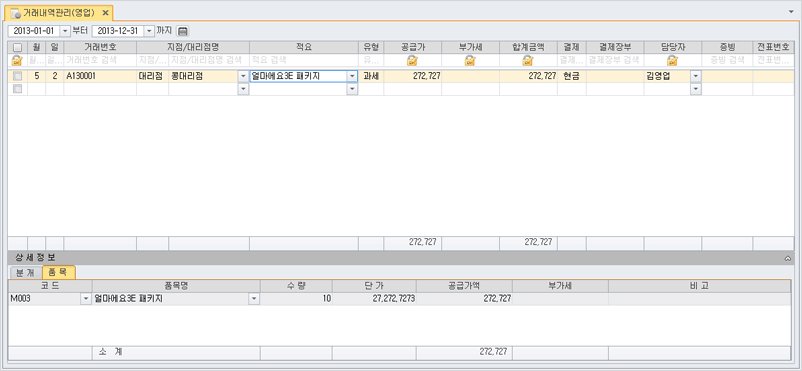This screenshot has width=802, height=371.
Task: Click unit price 27,272.7273 cell
Action: tap(374, 299)
